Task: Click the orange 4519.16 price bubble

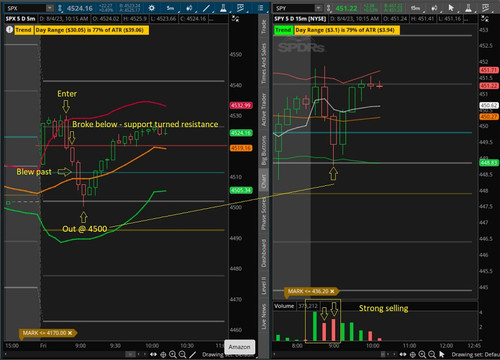Action: coord(241,148)
